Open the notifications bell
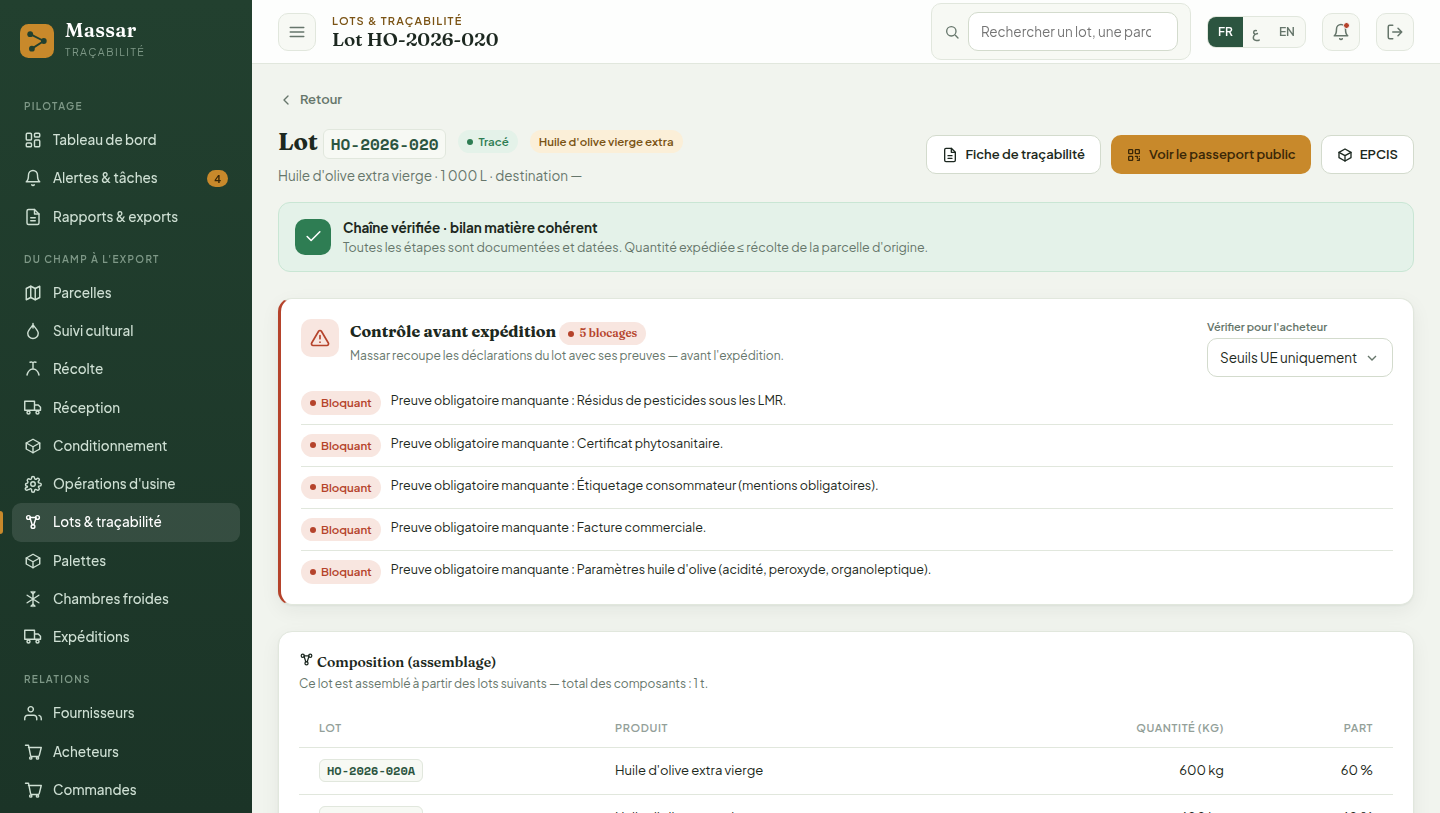 click(x=1341, y=32)
